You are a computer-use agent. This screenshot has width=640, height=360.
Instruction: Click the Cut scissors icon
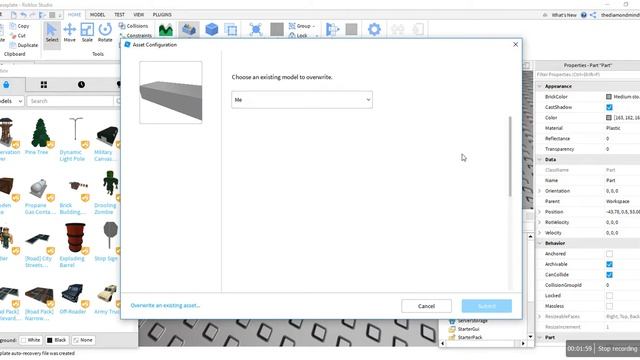13,36
